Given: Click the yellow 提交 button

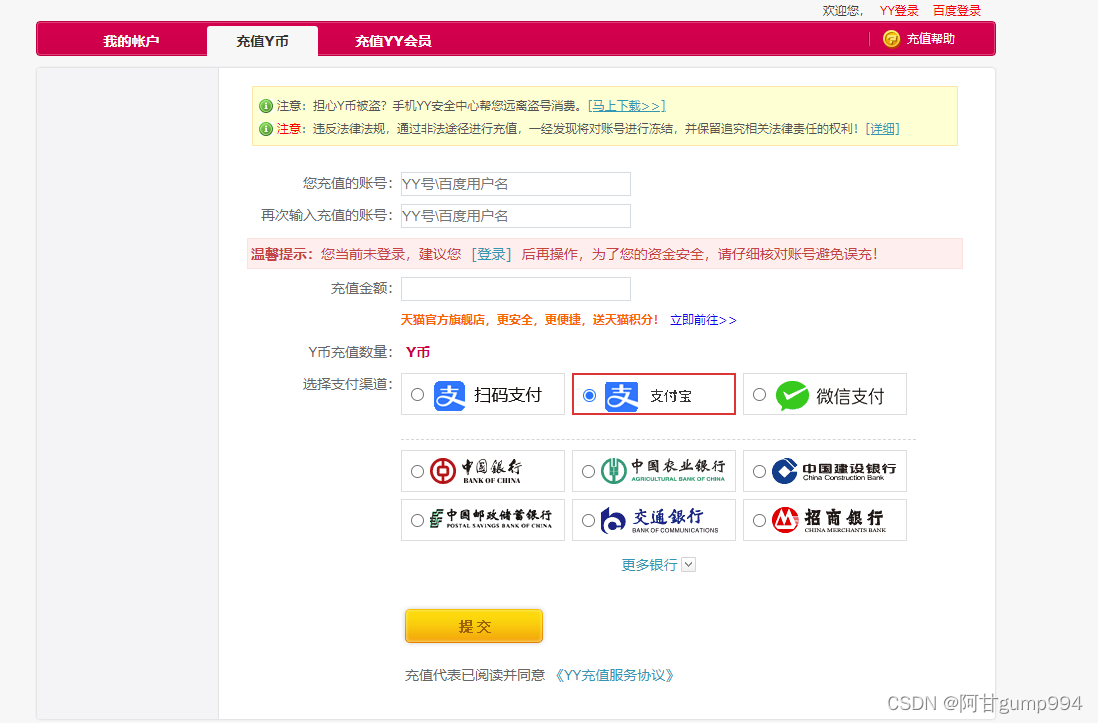Looking at the screenshot, I should pyautogui.click(x=474, y=626).
